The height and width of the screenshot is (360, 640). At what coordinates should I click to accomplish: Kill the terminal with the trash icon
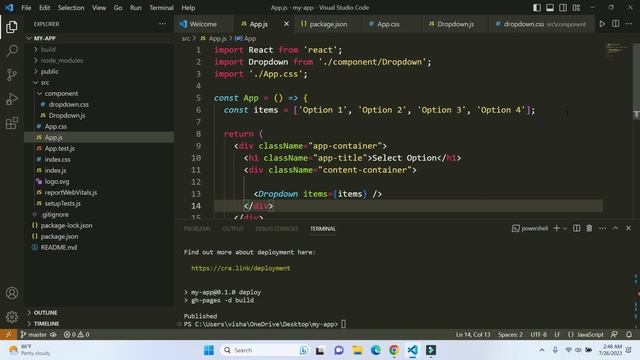pos(589,228)
